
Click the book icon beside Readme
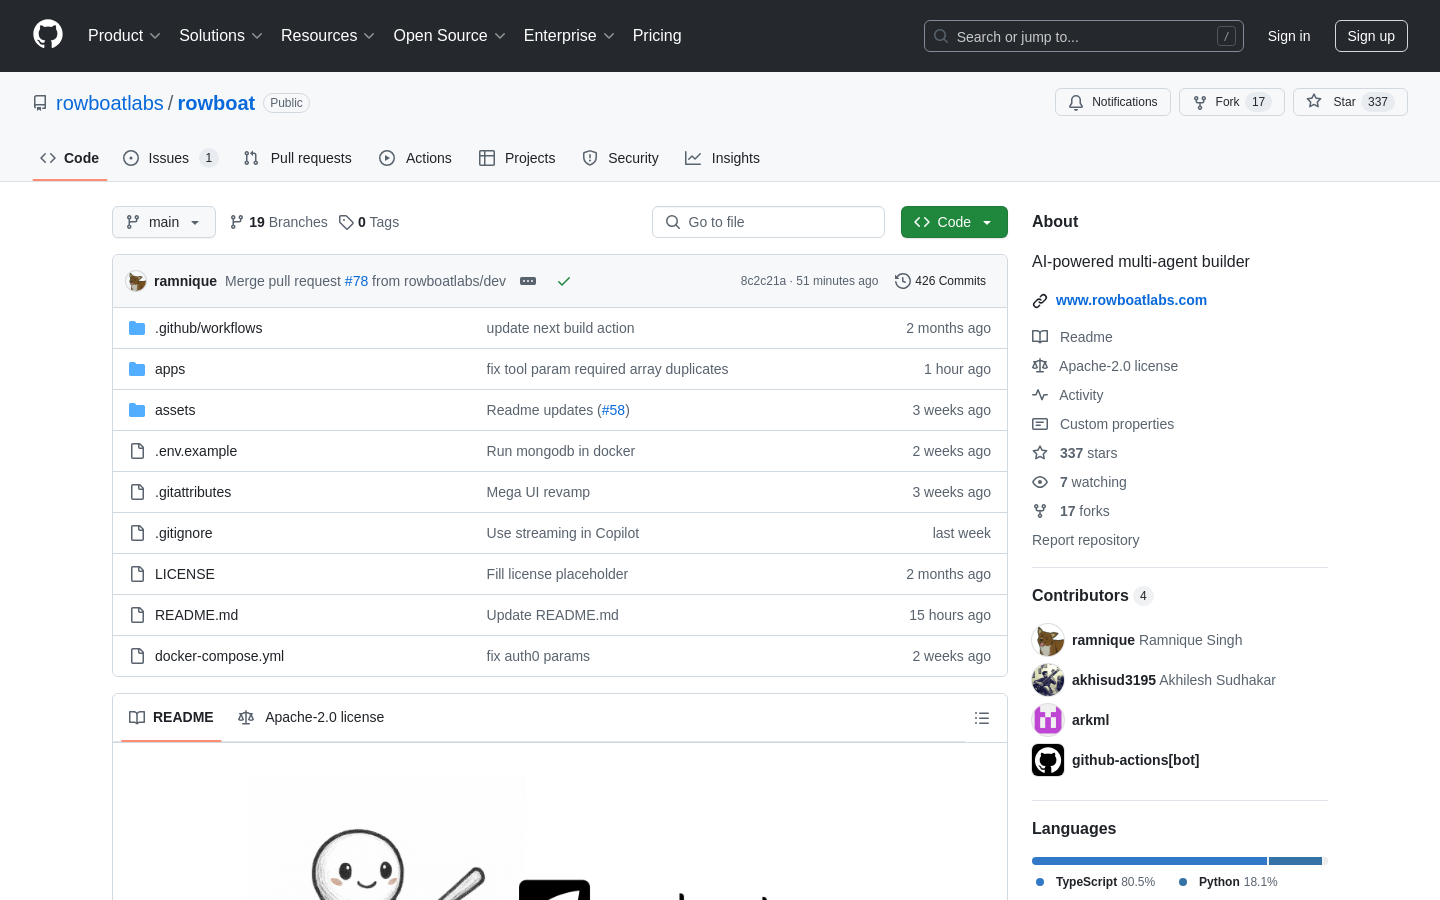pos(1040,337)
